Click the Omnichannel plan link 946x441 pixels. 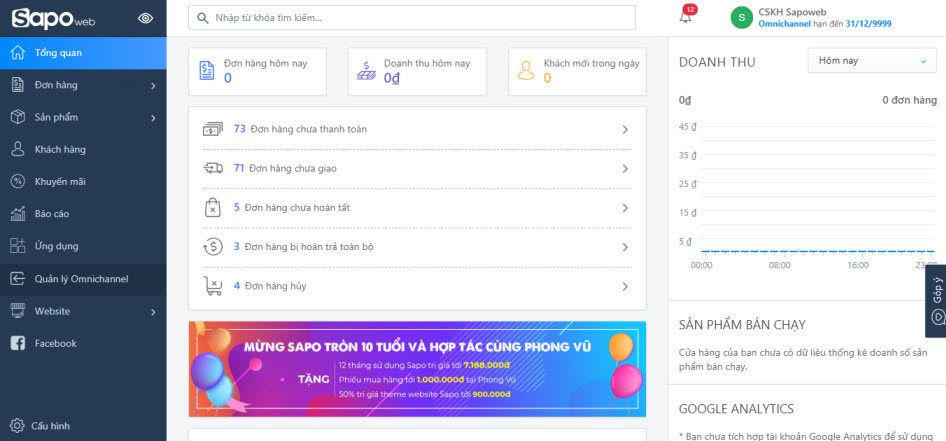click(784, 24)
